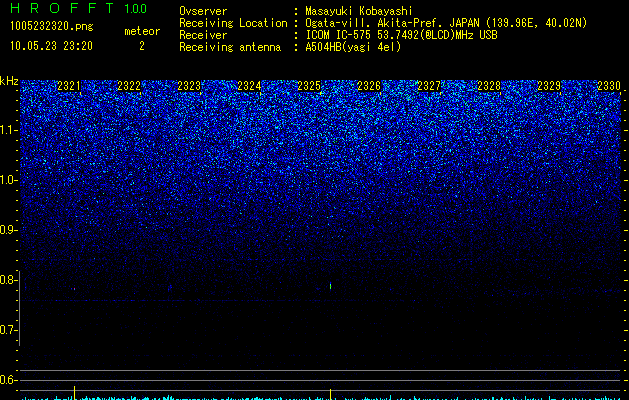Click the green meteor echo near 2325
This screenshot has width=629, height=400.
click(331, 286)
